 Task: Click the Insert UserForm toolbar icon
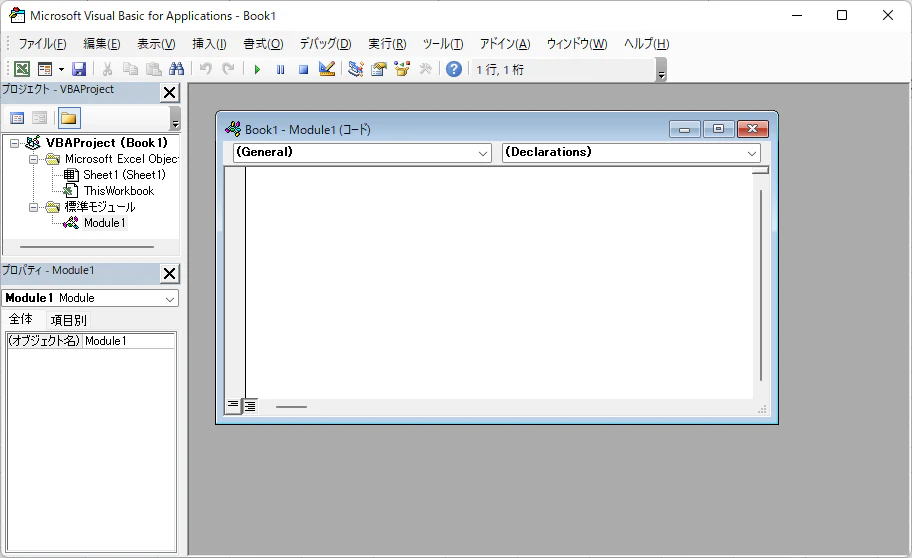click(45, 69)
